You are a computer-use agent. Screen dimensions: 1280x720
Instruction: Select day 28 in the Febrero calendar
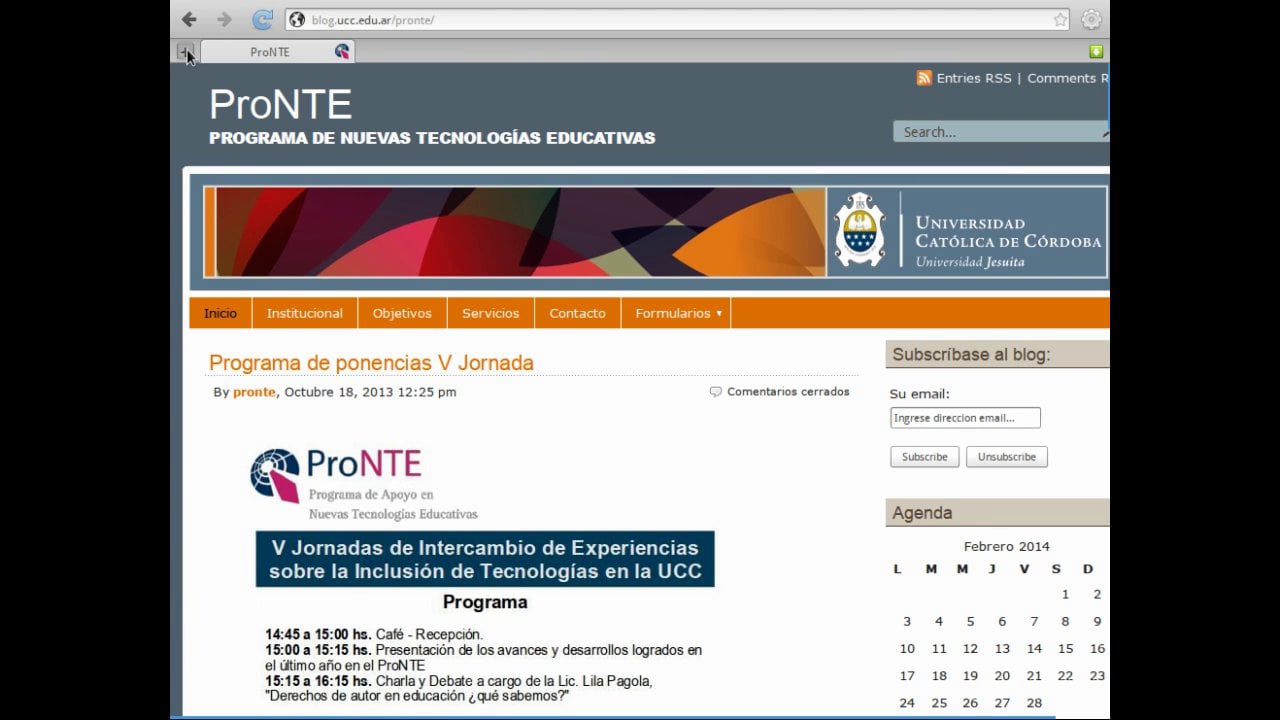1034,703
